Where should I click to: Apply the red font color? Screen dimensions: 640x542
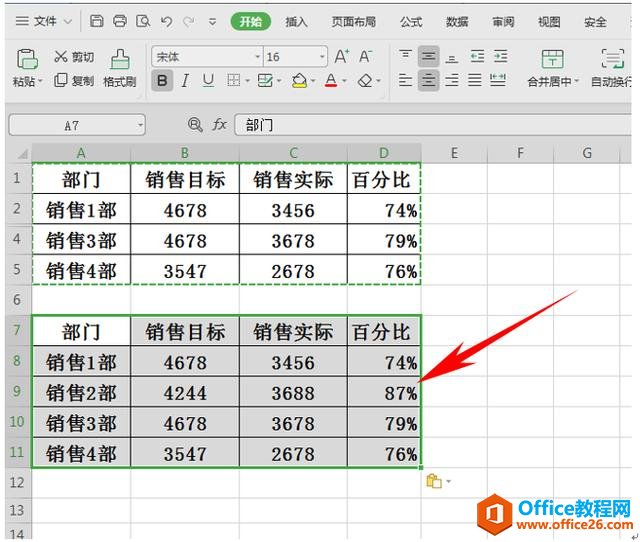point(331,80)
